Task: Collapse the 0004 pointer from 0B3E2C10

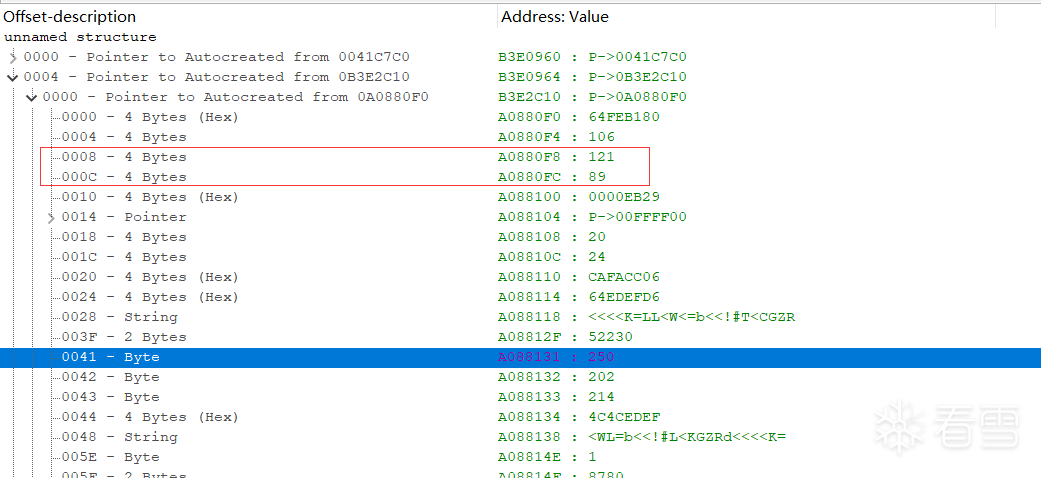Action: 13,77
